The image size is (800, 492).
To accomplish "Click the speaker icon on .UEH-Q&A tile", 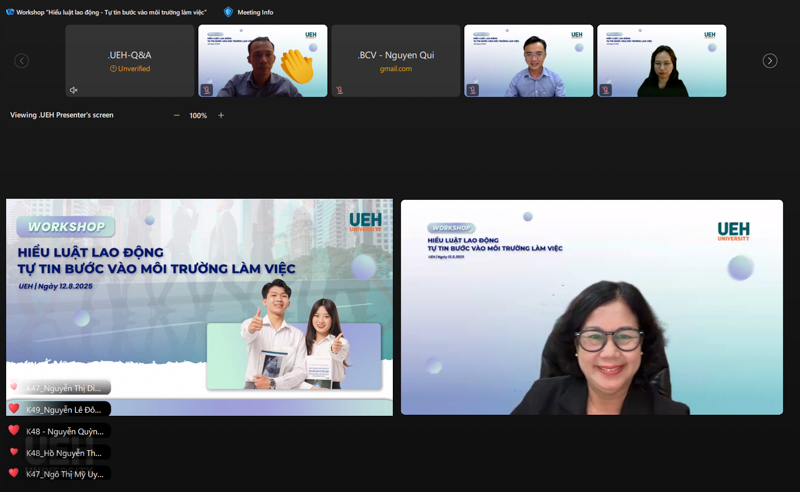I will pyautogui.click(x=74, y=90).
